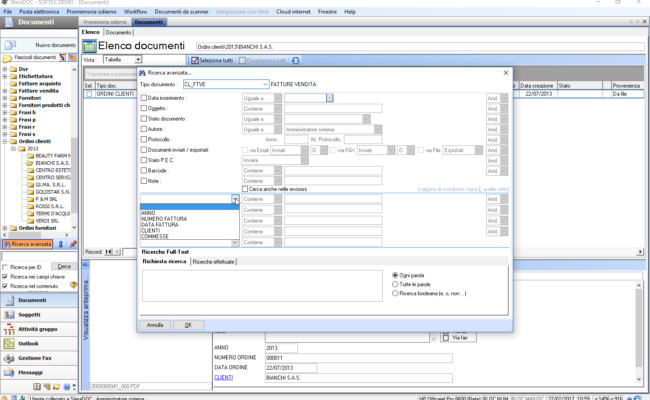The width and height of the screenshot is (650, 400).
Task: Click the binoculars icon in the Ricerca avanzata title
Action: [142, 73]
